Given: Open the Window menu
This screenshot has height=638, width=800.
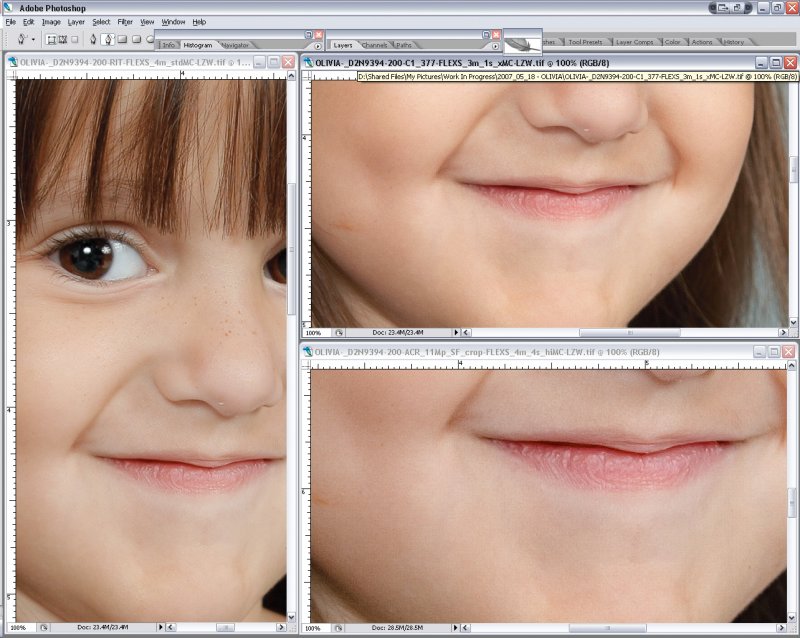Looking at the screenshot, I should point(173,22).
